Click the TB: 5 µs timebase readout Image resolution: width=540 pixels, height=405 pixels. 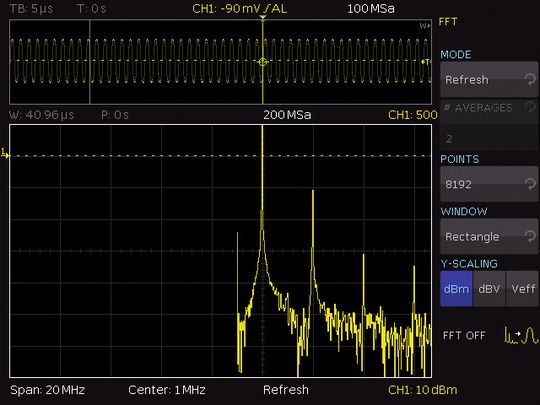(31, 8)
